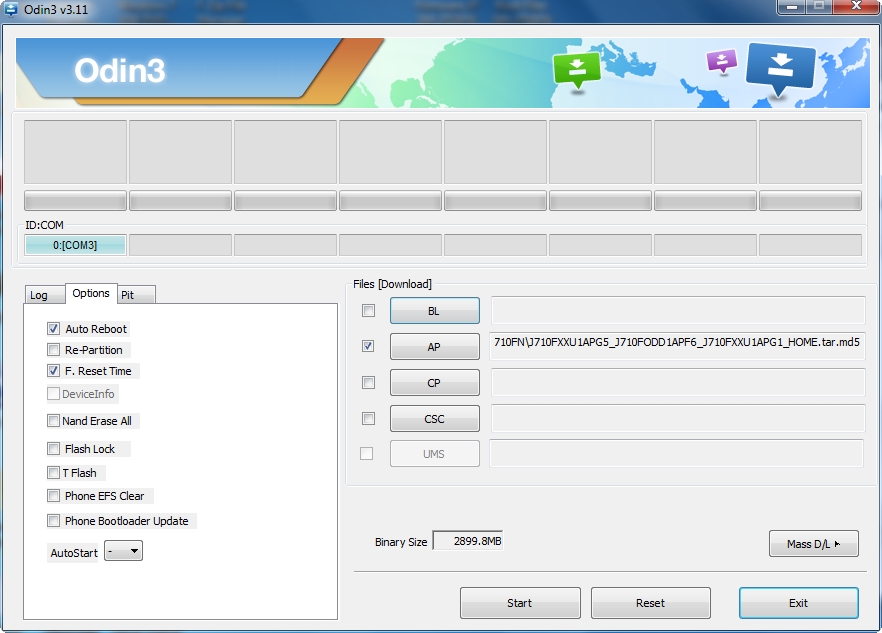882x633 pixels.
Task: Click the purple download bubble icon in banner
Action: [x=722, y=62]
